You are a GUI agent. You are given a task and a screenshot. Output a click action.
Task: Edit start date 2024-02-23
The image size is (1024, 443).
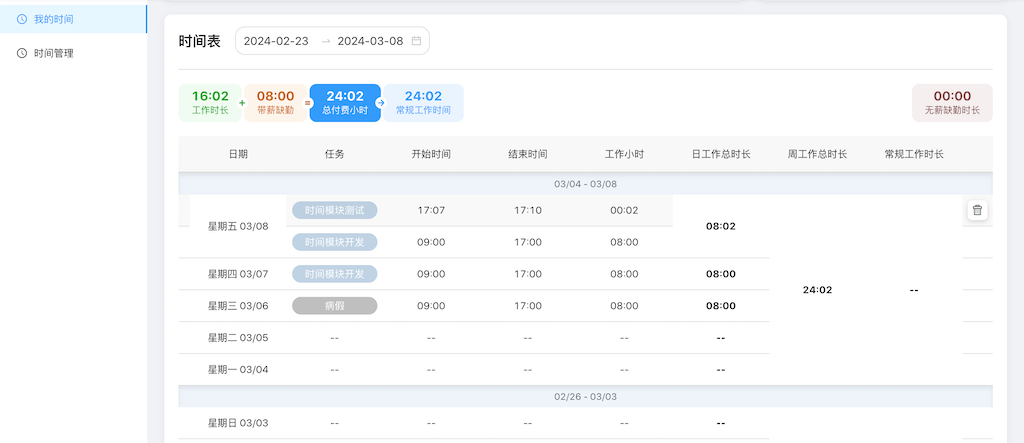tap(276, 41)
